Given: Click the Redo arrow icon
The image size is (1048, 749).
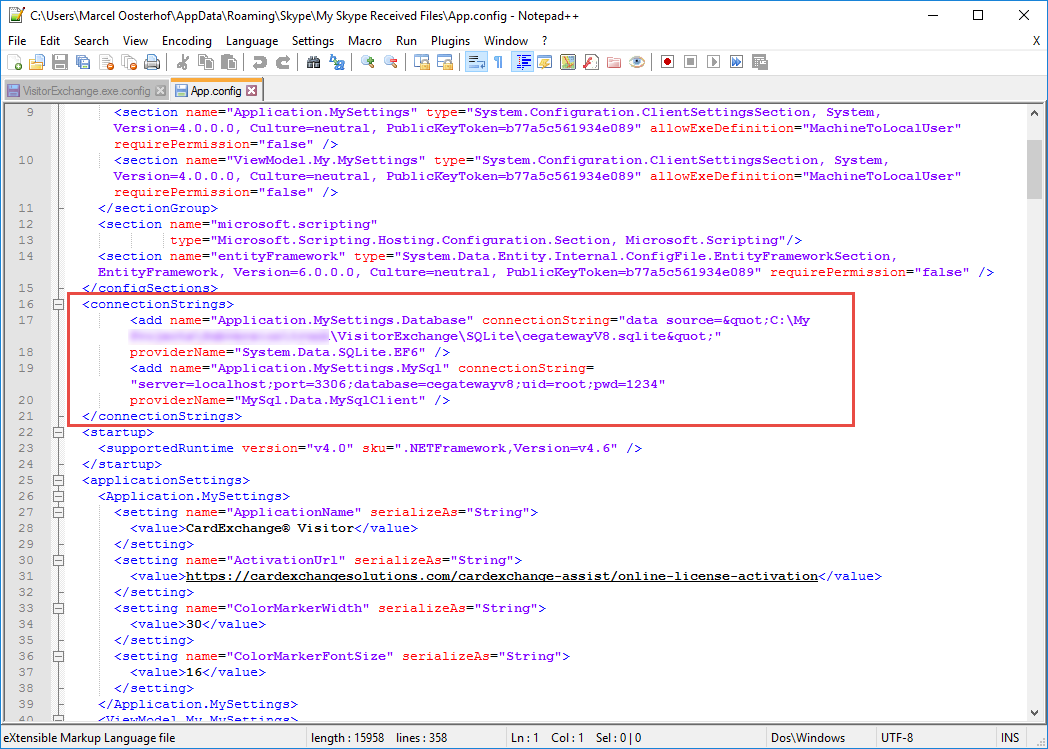Looking at the screenshot, I should [x=283, y=63].
